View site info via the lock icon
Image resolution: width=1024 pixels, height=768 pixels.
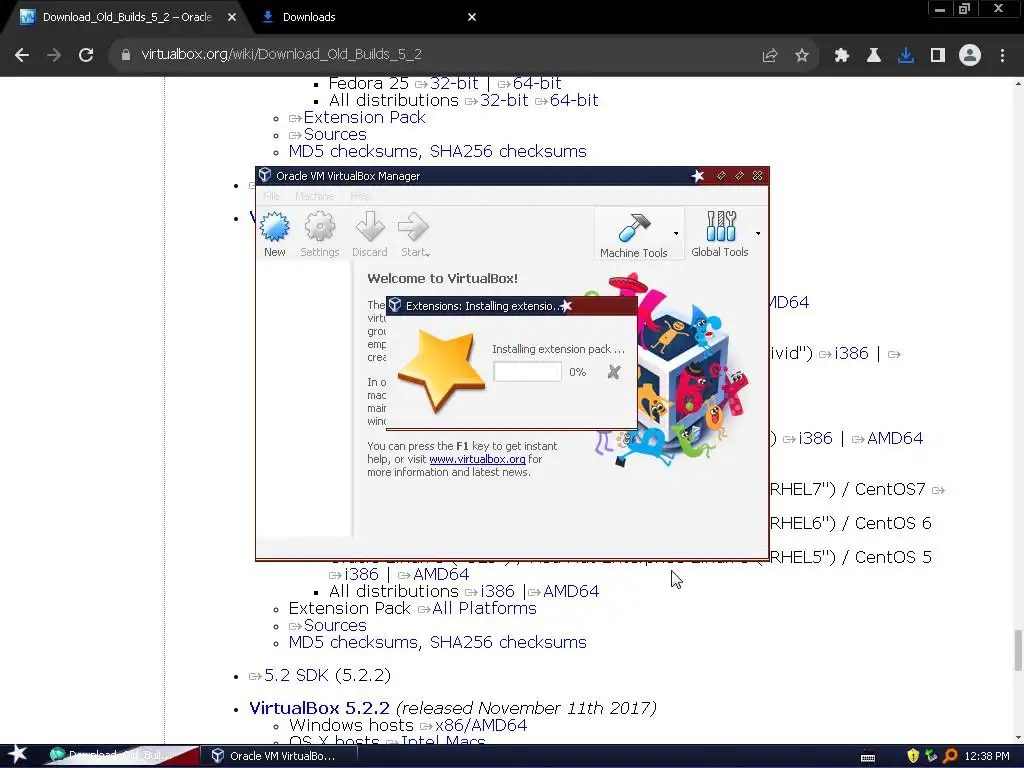125,55
